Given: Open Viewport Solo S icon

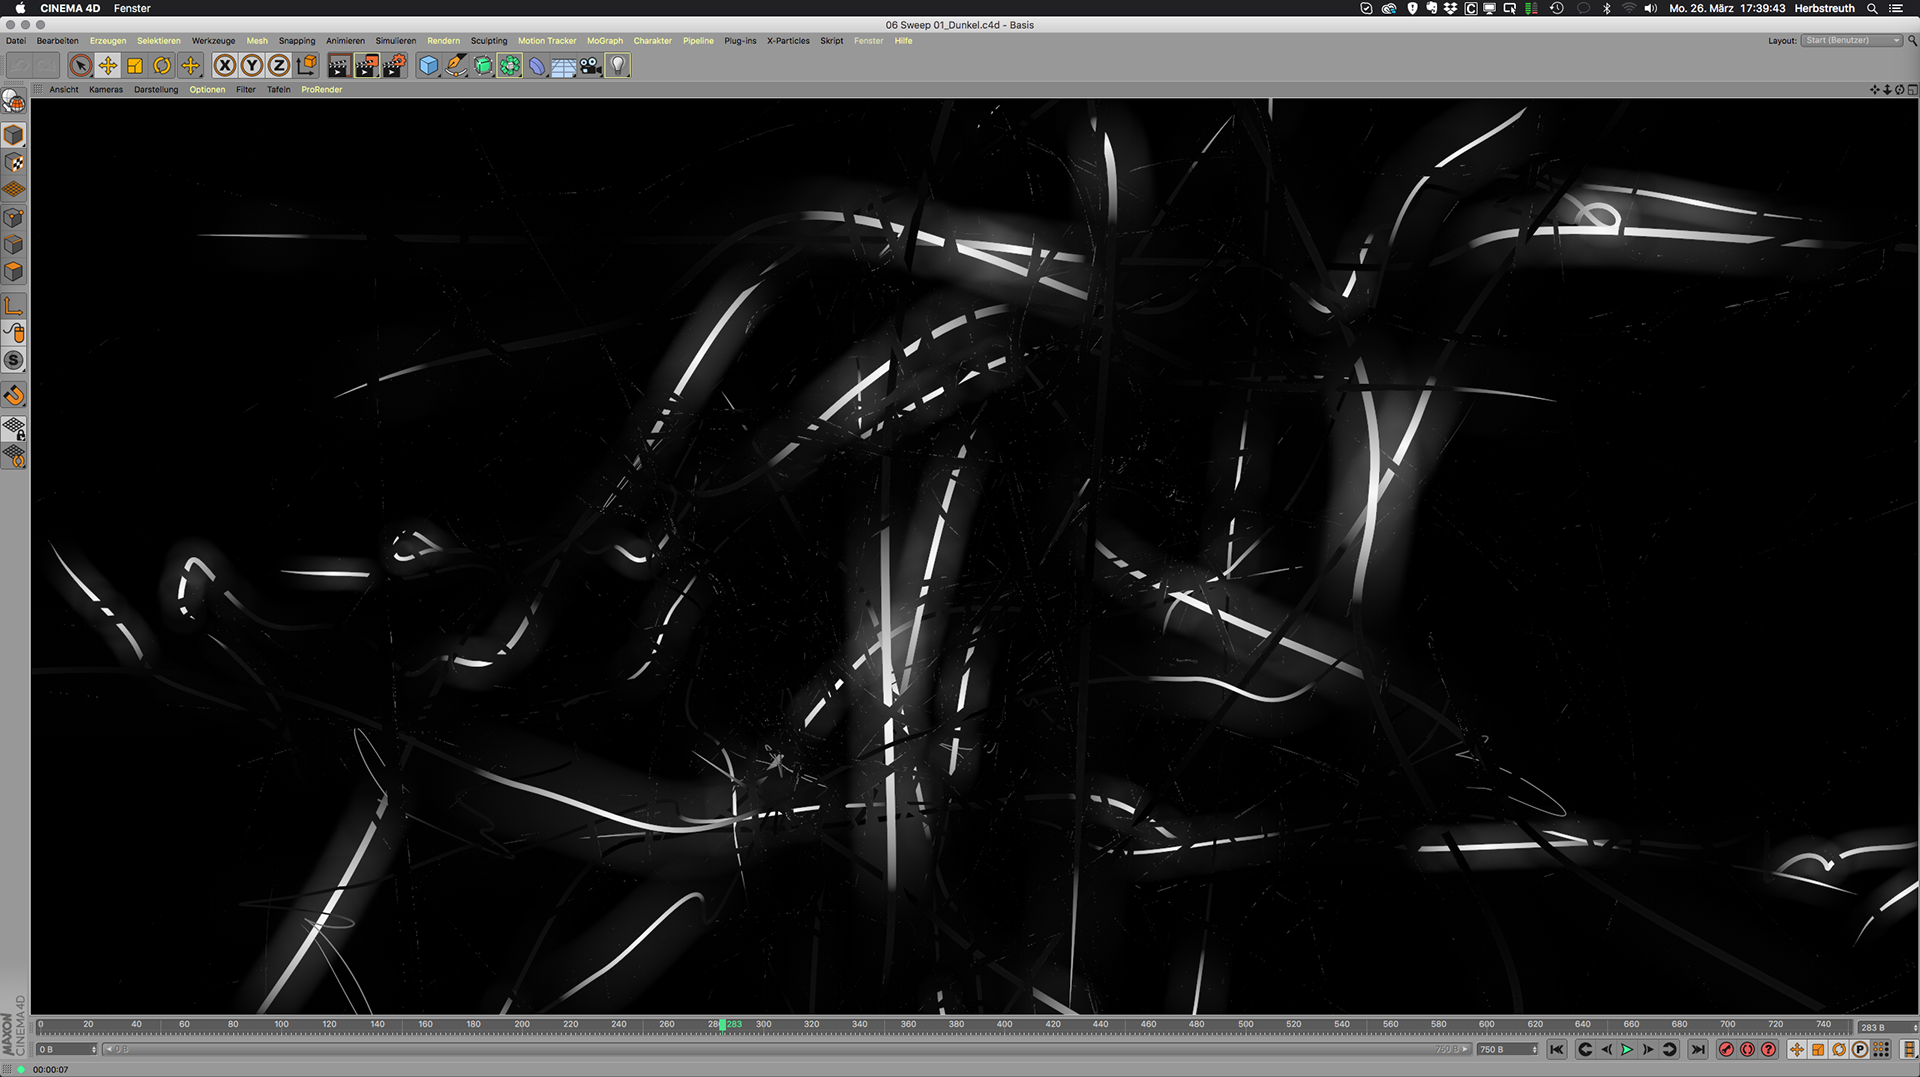Looking at the screenshot, I should (14, 360).
